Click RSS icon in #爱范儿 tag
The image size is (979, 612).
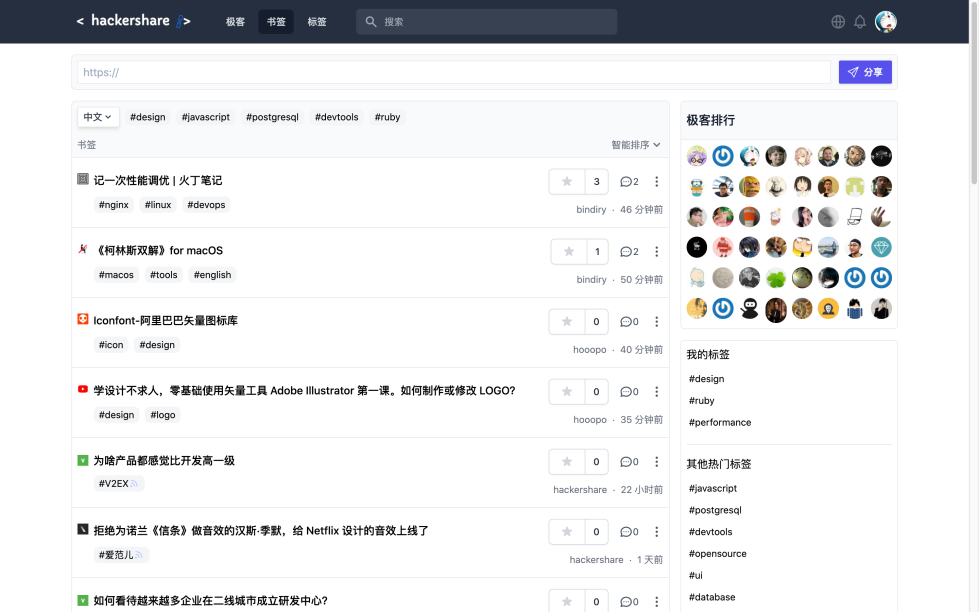click(x=139, y=555)
